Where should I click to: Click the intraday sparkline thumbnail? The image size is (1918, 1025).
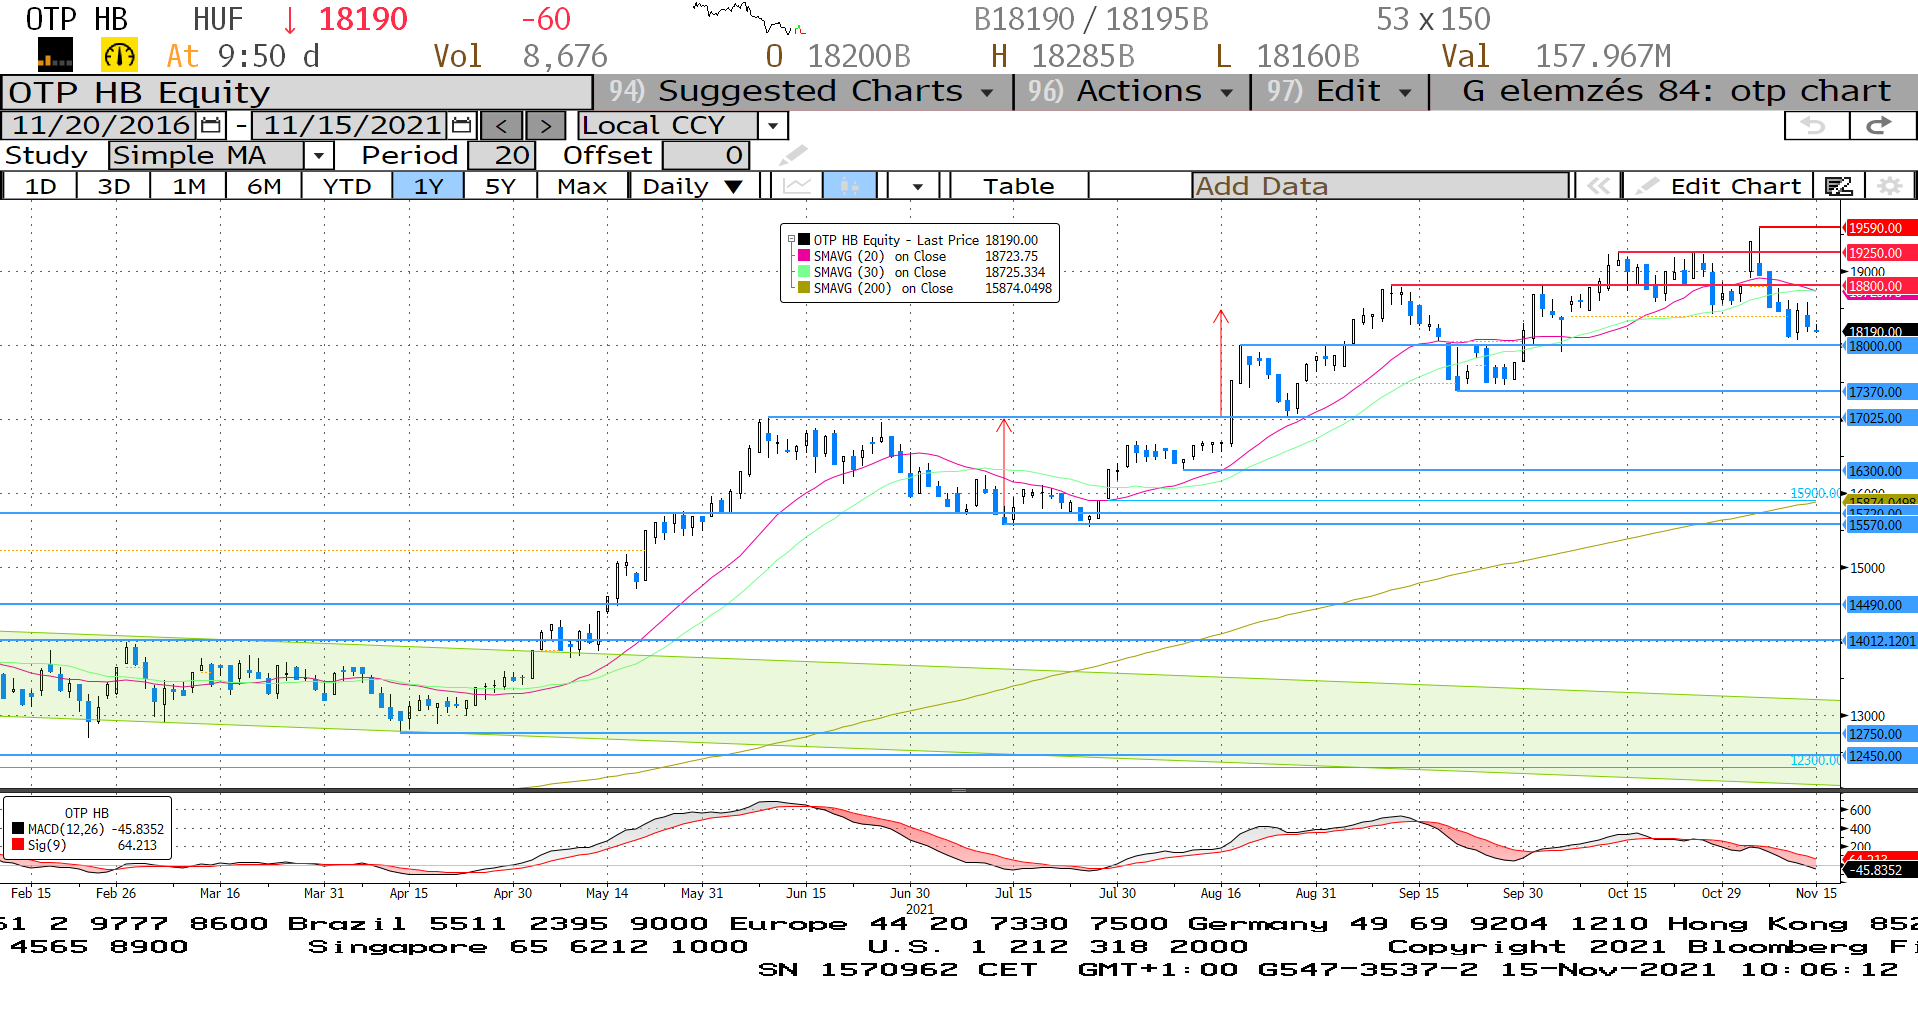(x=750, y=18)
